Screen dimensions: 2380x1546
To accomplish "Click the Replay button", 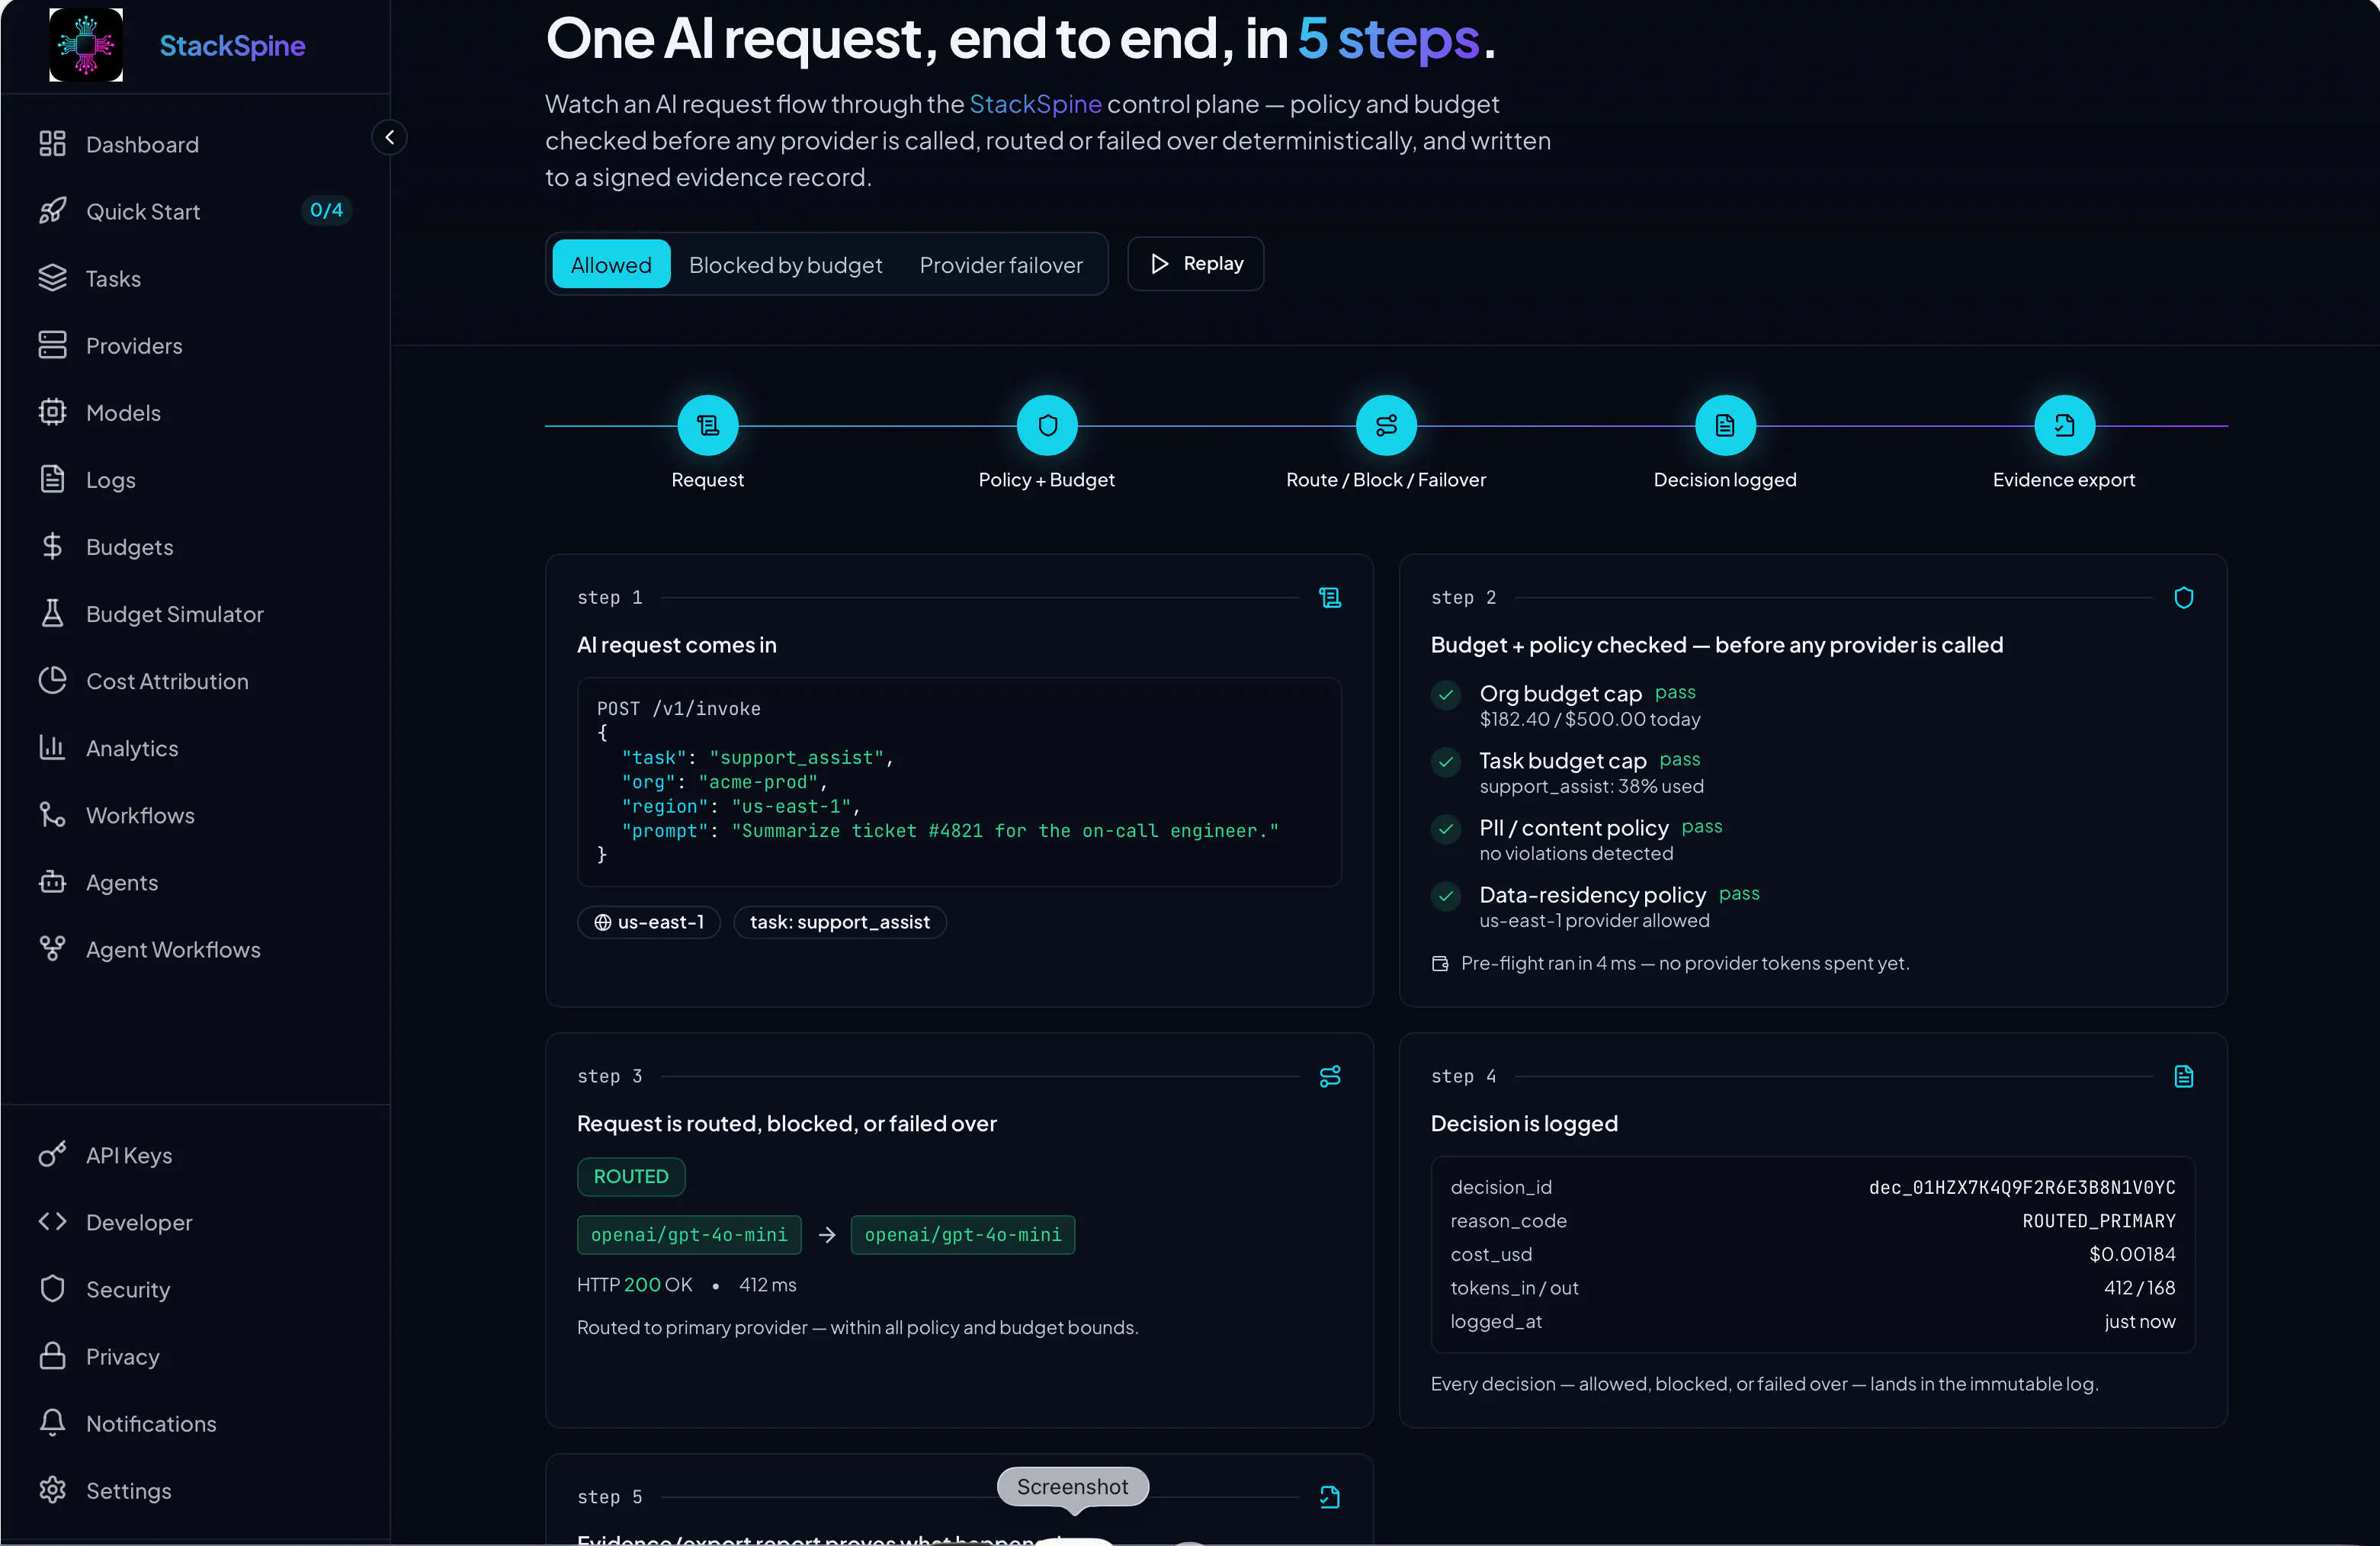I will click(x=1196, y=263).
